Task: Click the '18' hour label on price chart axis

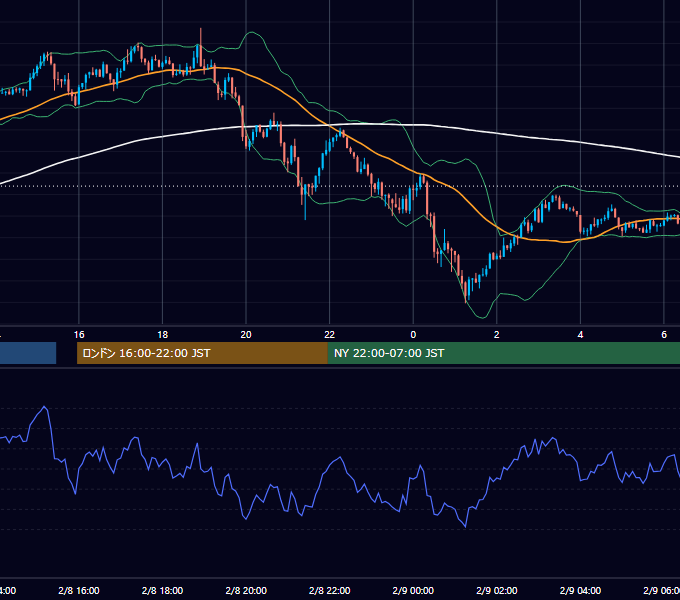Action: 163,335
